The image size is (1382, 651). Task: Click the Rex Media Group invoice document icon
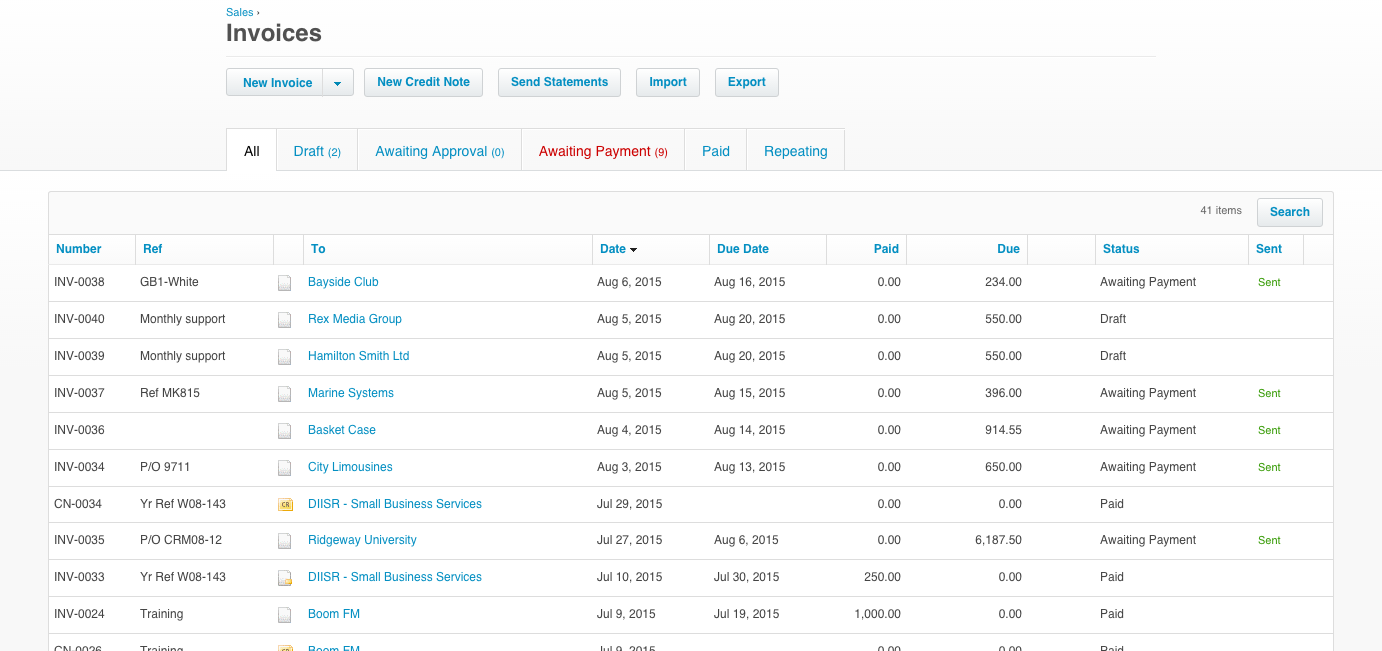coord(285,320)
